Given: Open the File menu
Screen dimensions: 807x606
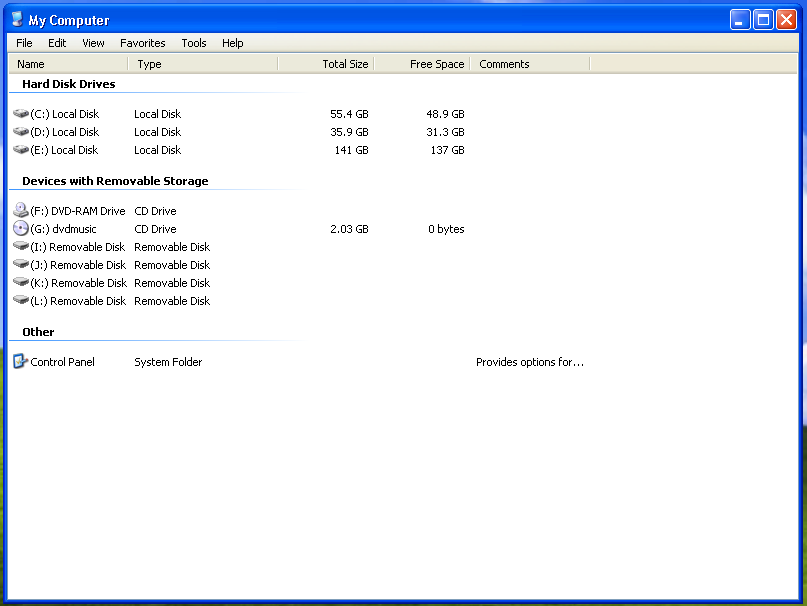Looking at the screenshot, I should 24,43.
